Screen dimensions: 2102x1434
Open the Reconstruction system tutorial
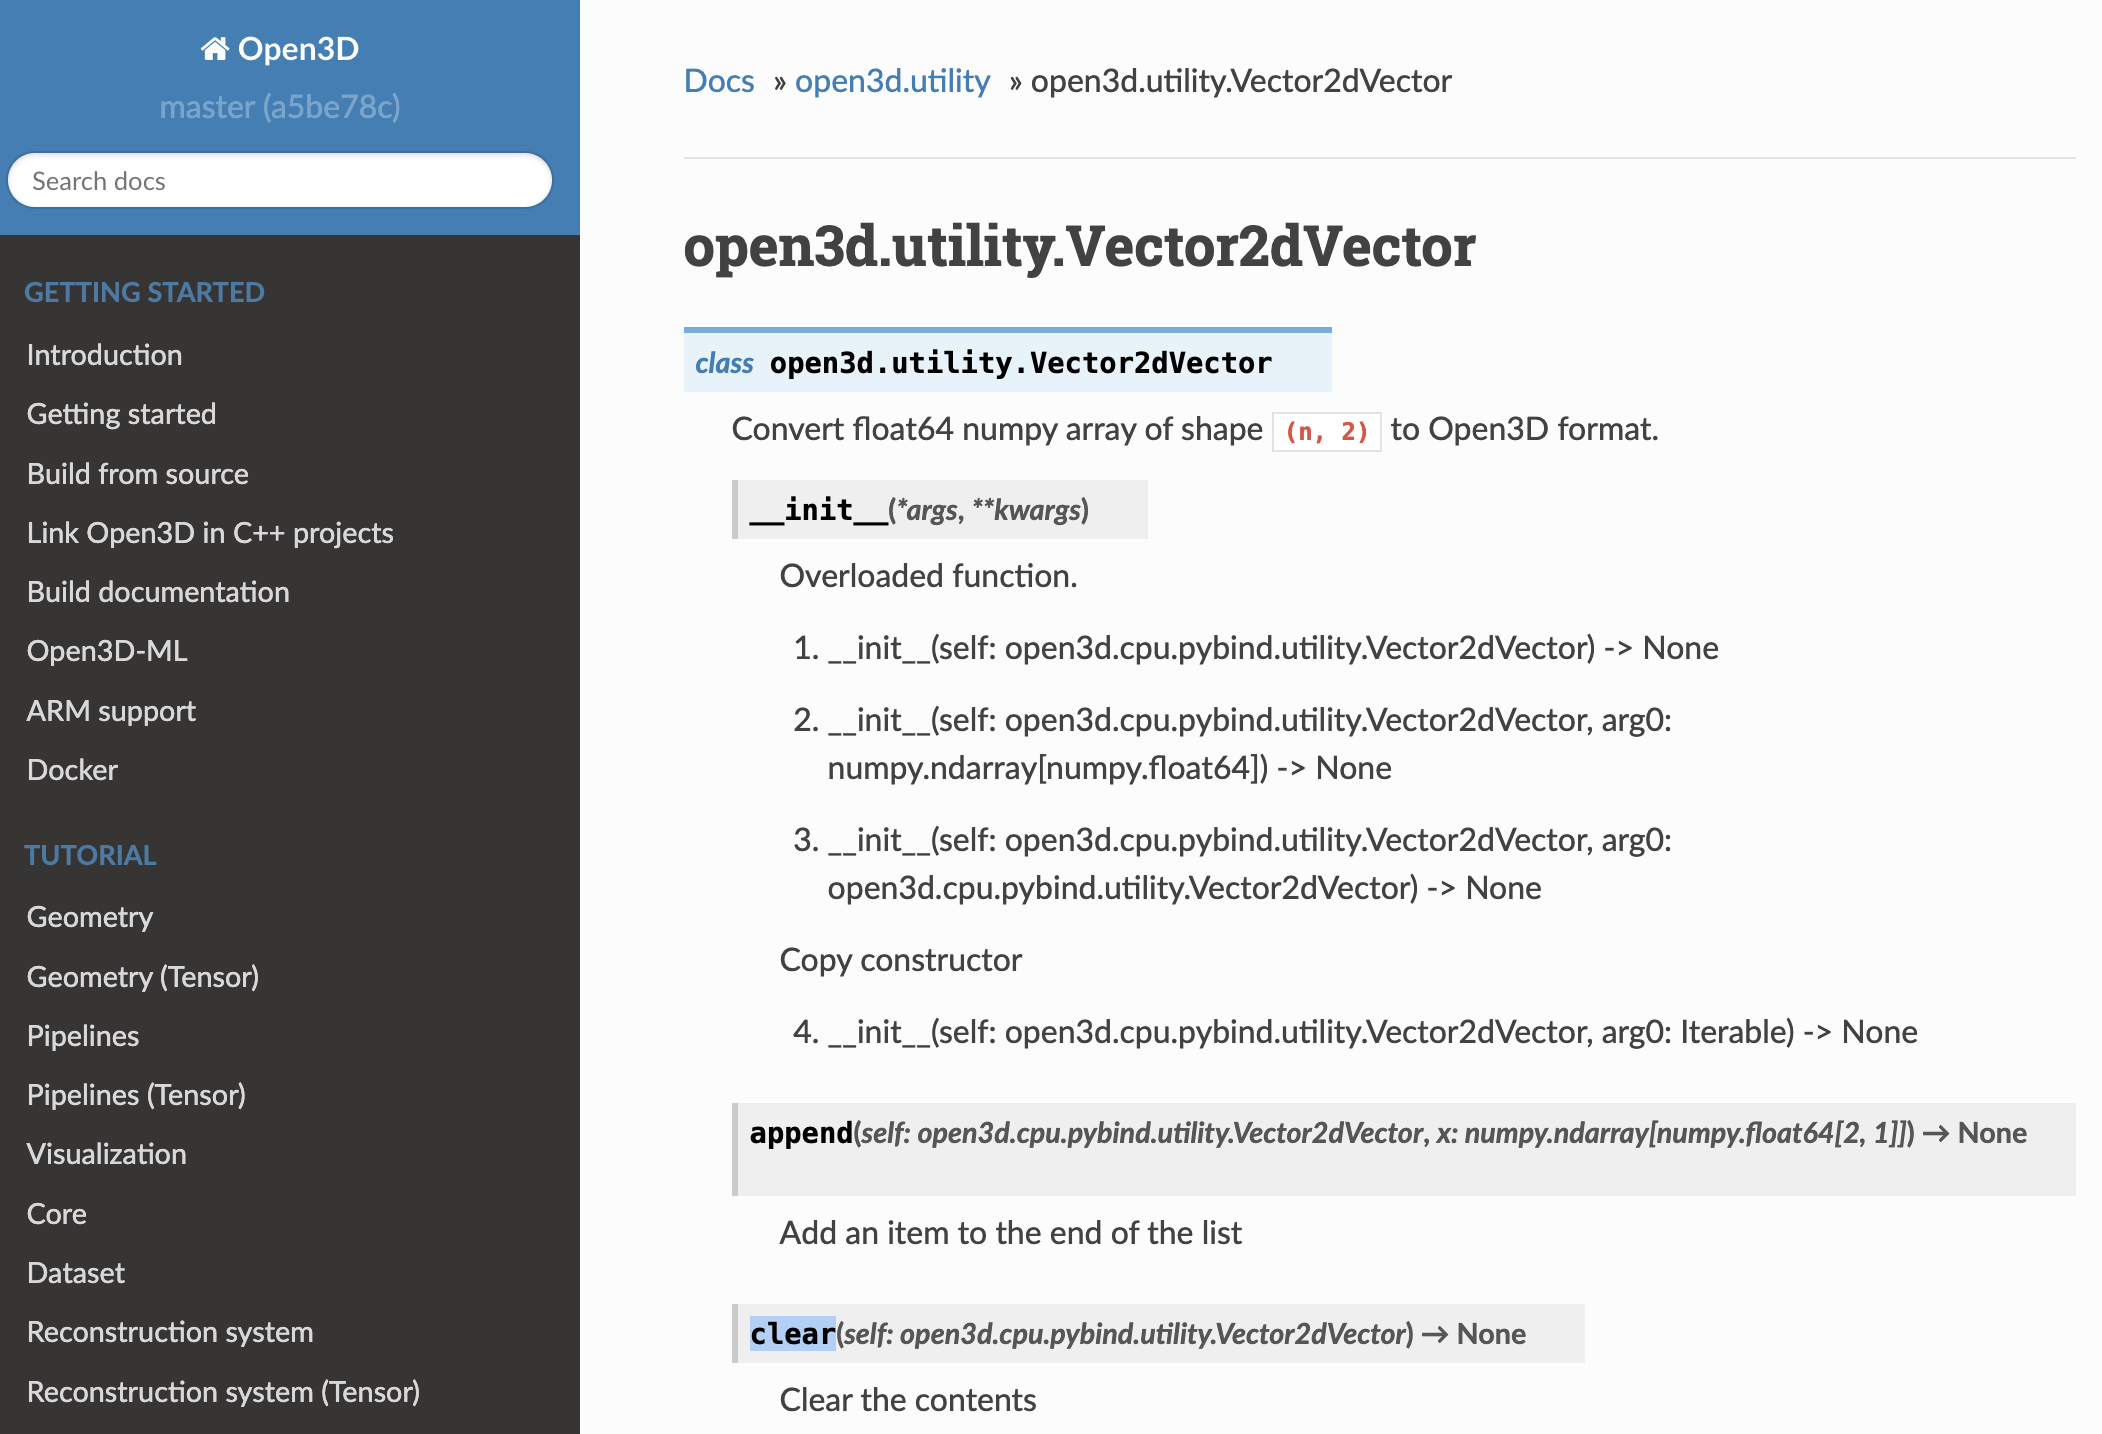170,1332
